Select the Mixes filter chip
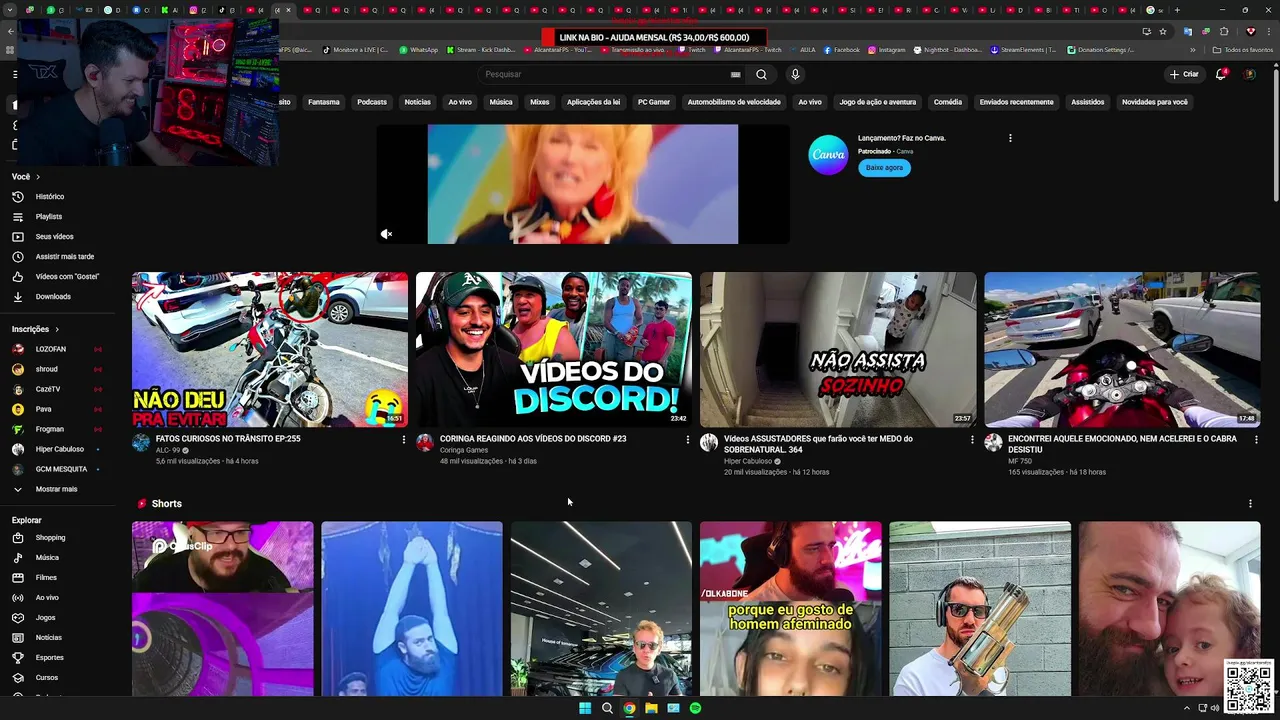The width and height of the screenshot is (1280, 720). [539, 102]
